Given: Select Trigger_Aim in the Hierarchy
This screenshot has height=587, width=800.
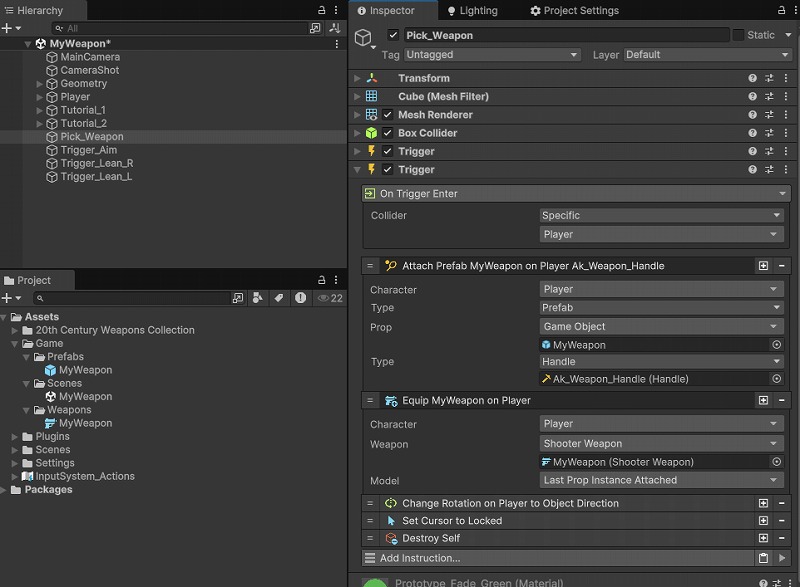Looking at the screenshot, I should [x=88, y=150].
